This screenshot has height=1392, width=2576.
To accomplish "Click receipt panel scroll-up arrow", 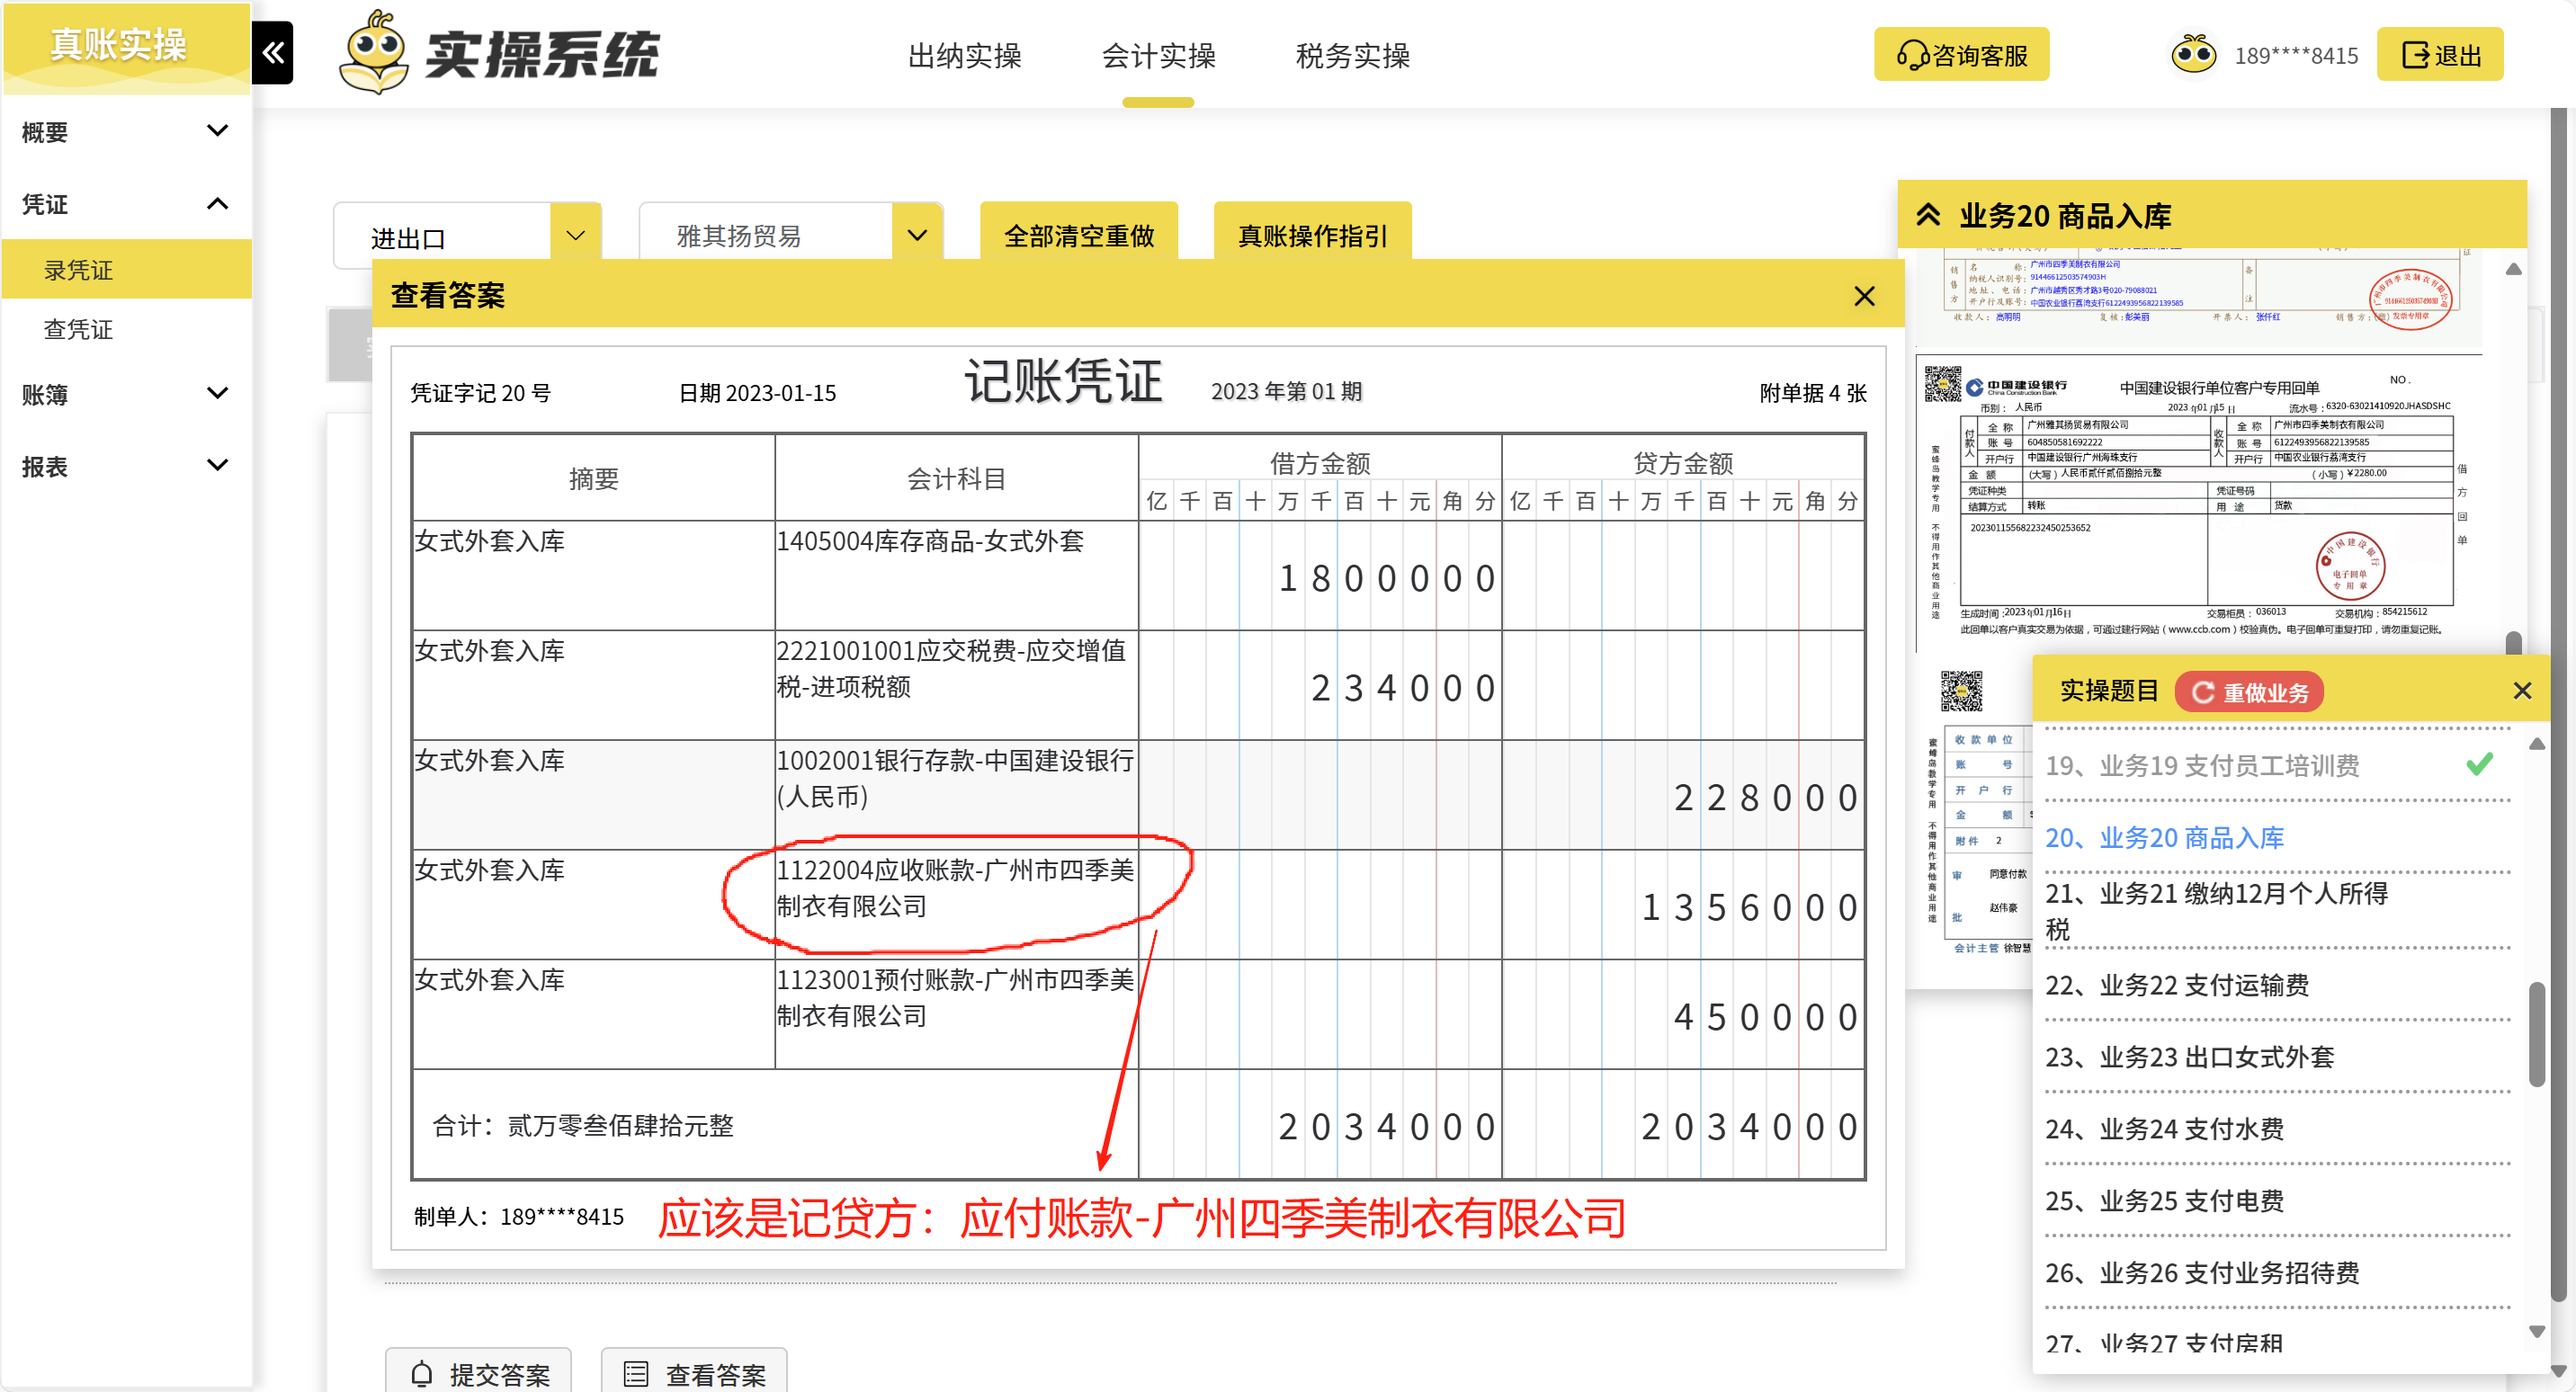I will pos(2514,269).
